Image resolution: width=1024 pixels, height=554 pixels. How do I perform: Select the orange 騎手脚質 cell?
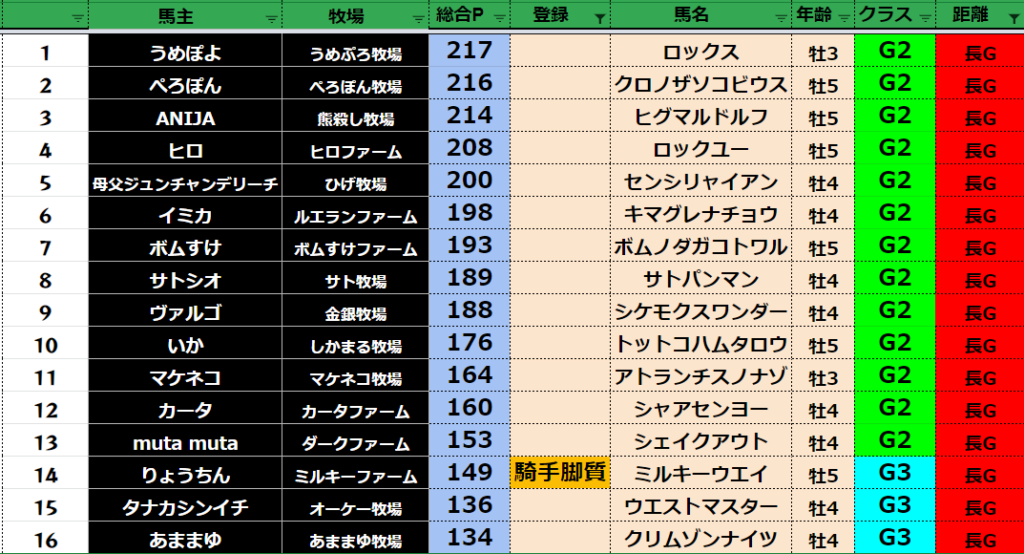(x=560, y=473)
